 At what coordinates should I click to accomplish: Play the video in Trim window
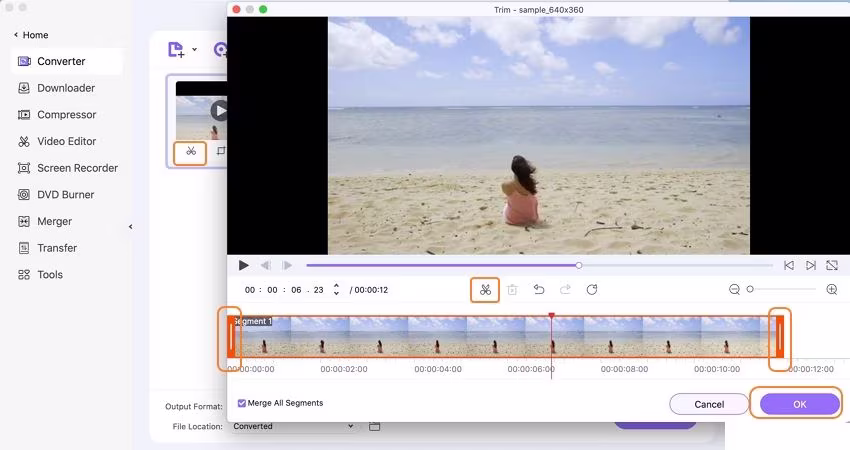243,265
